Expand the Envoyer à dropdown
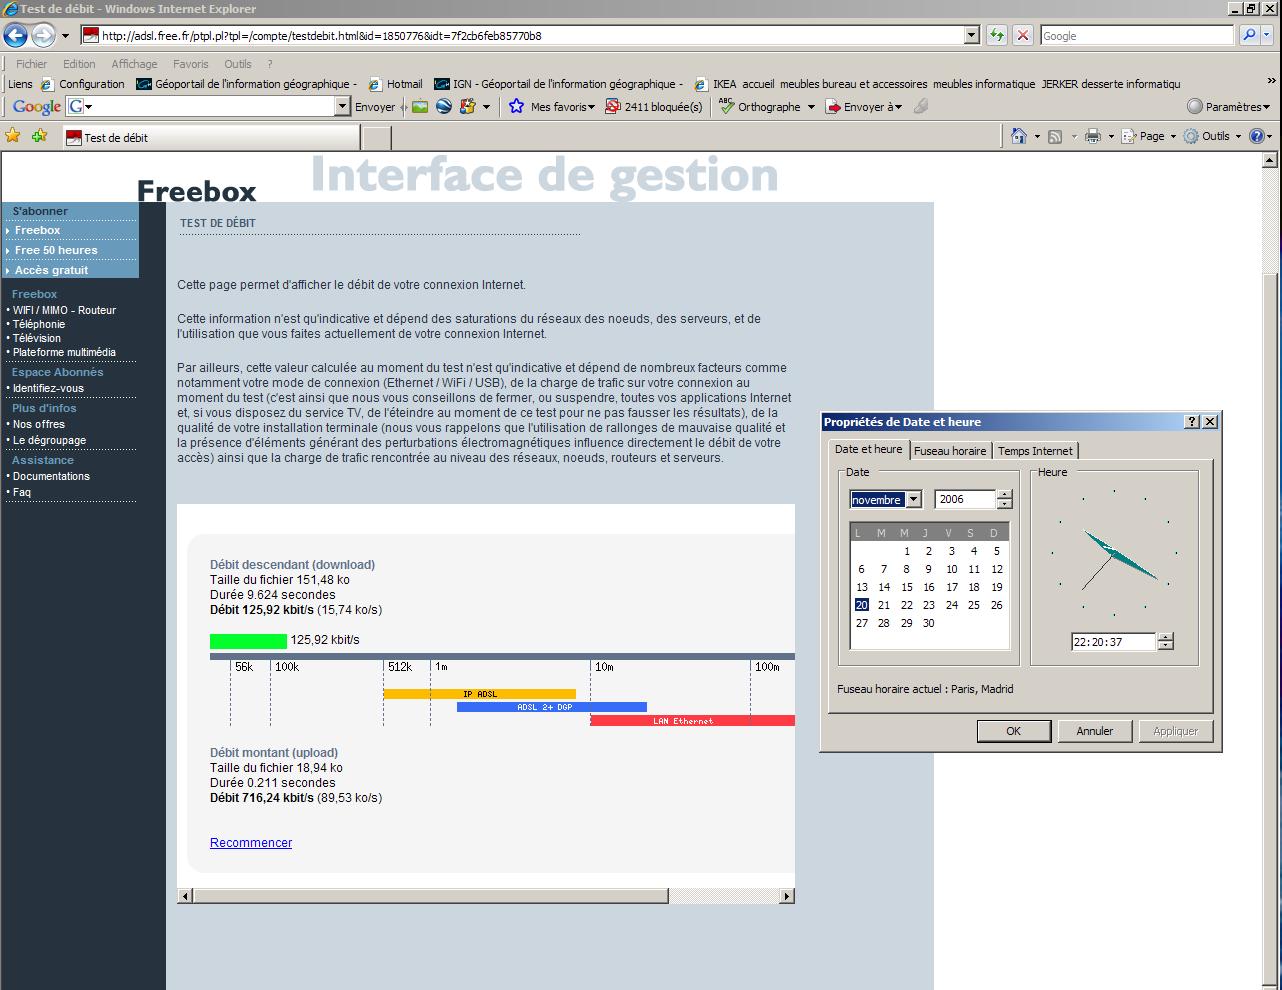1282x990 pixels. 863,107
